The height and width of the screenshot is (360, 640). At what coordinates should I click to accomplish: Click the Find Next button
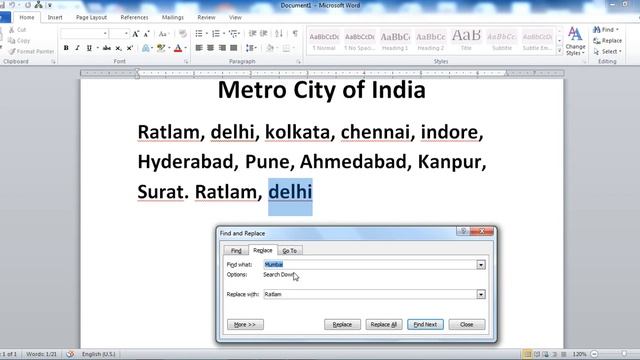click(425, 324)
